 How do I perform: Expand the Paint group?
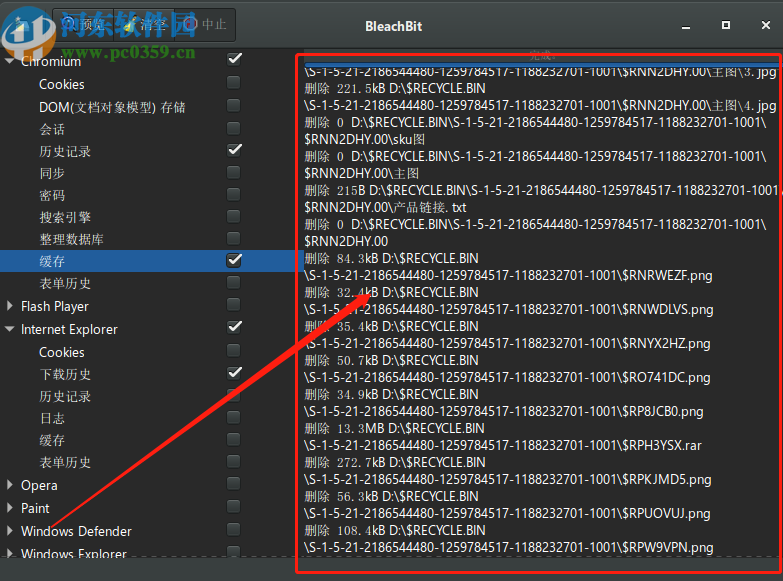(9, 508)
